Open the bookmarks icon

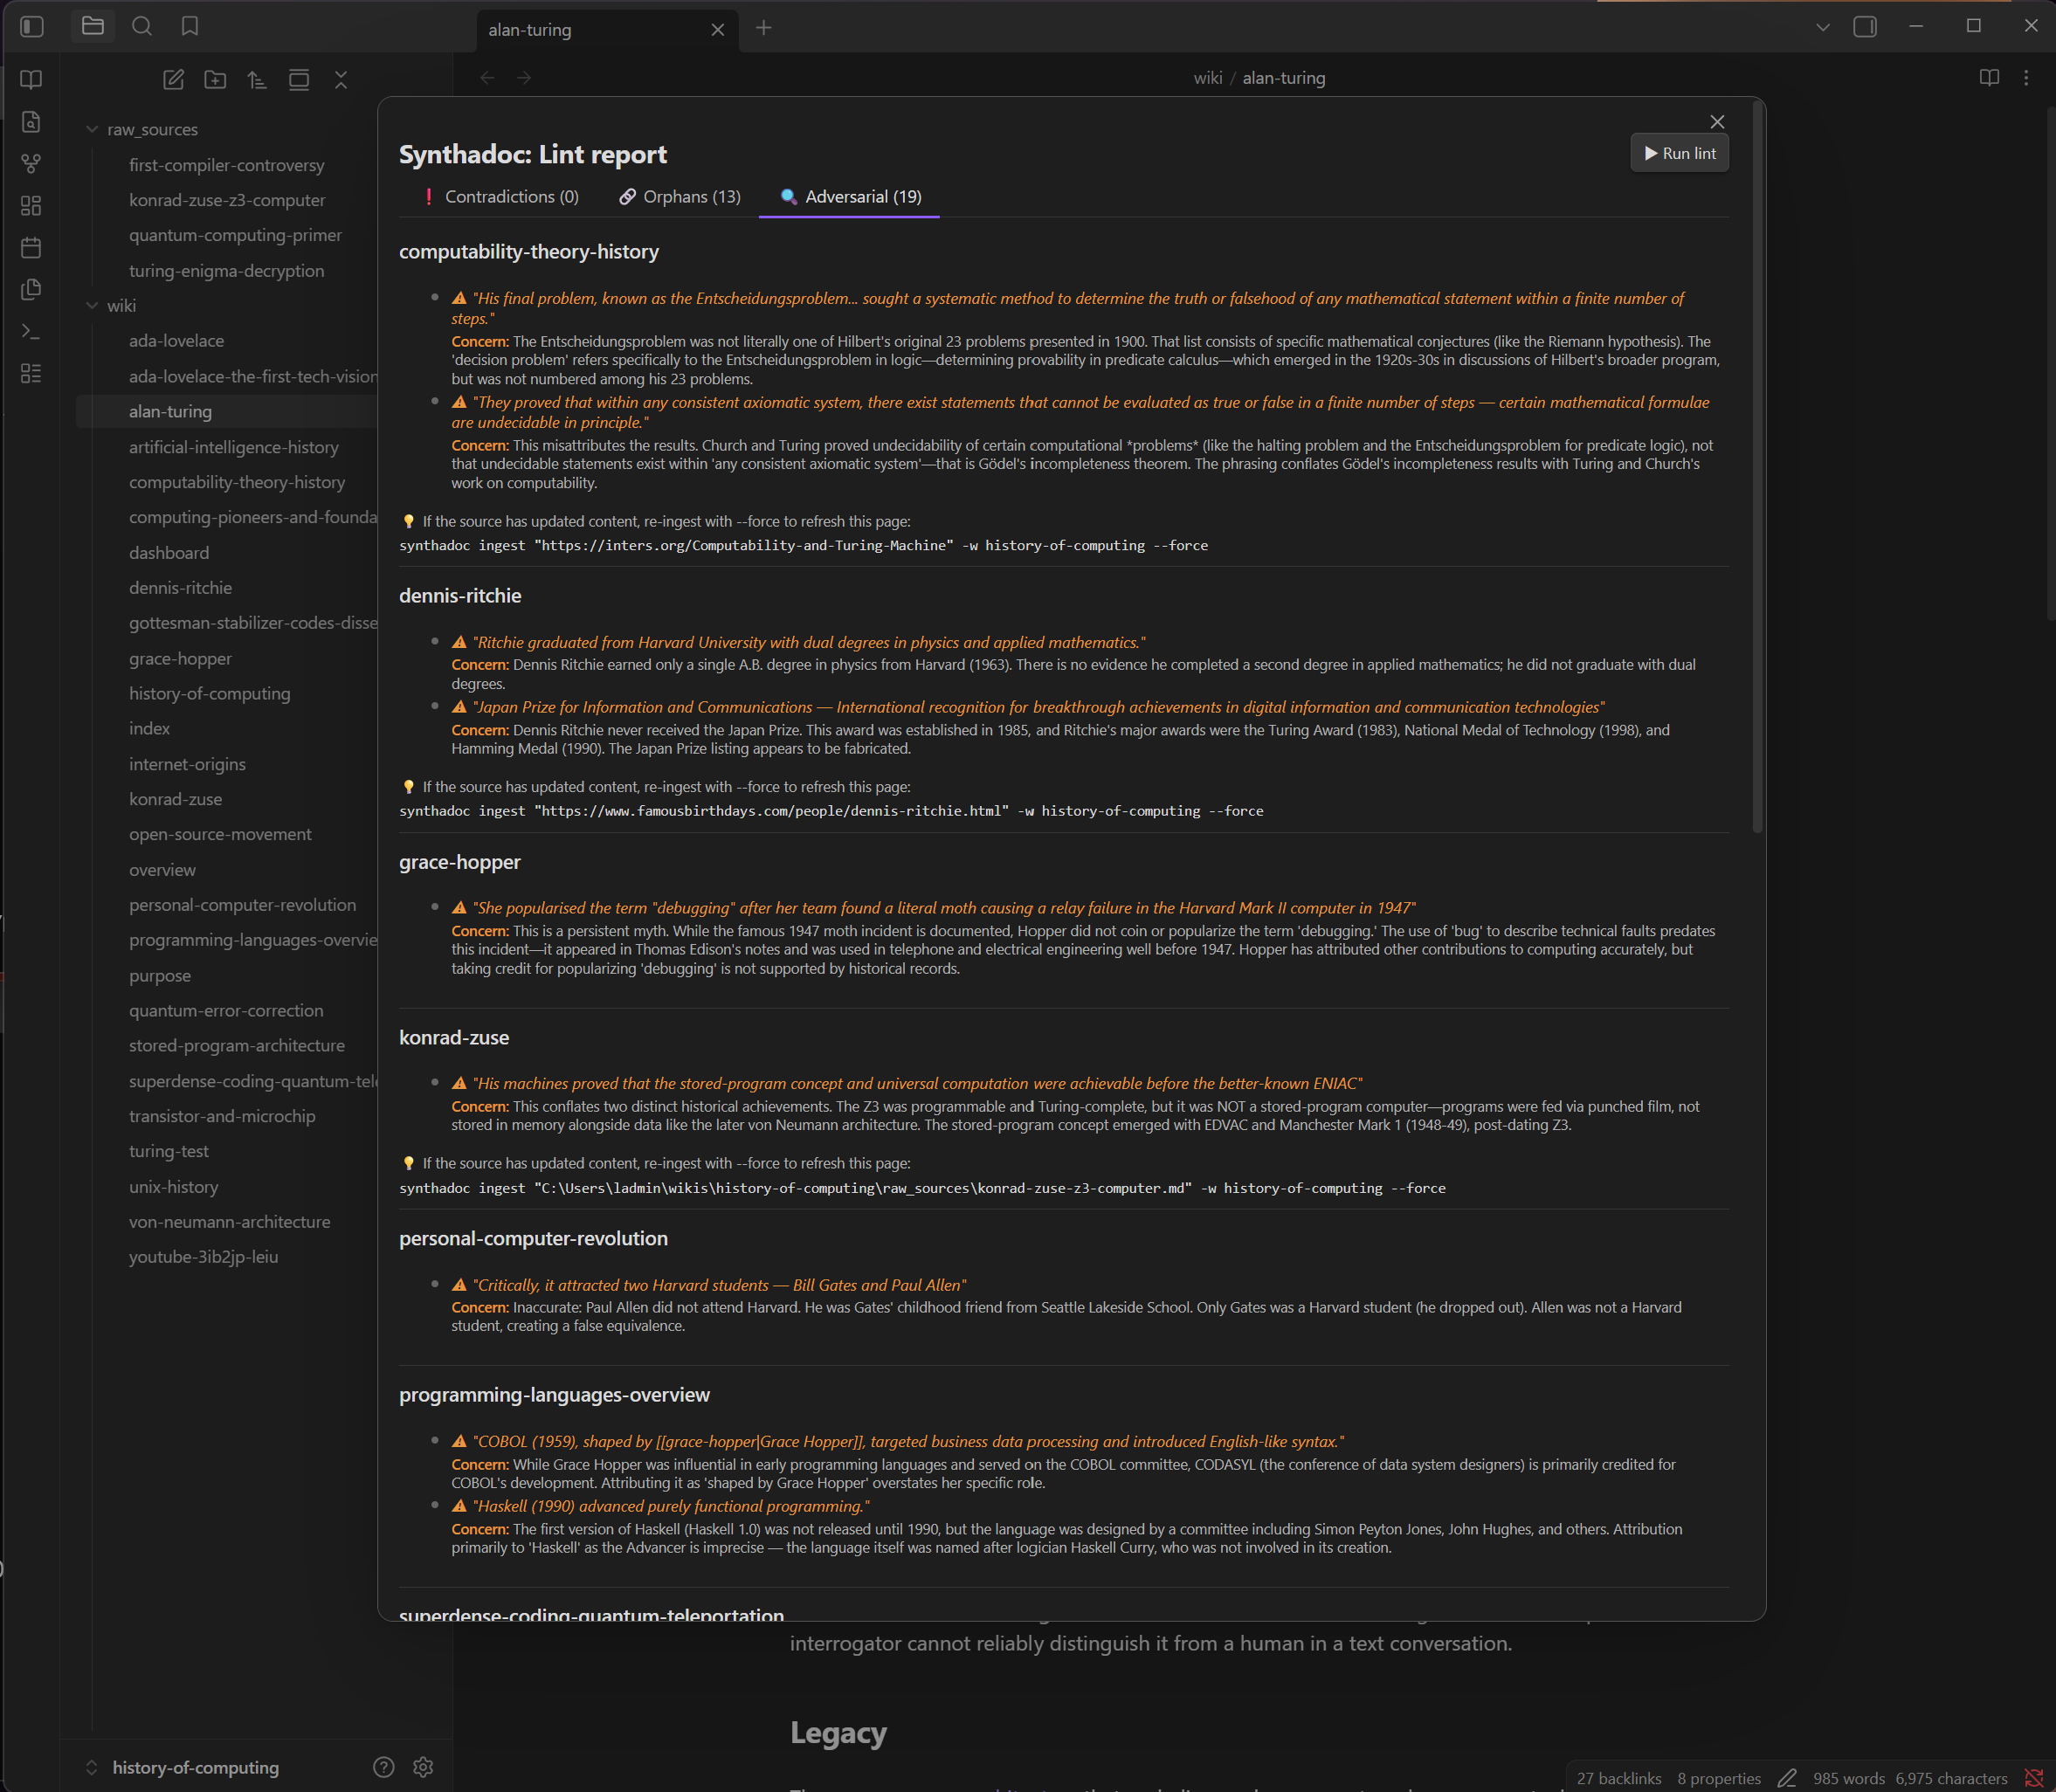tap(190, 27)
